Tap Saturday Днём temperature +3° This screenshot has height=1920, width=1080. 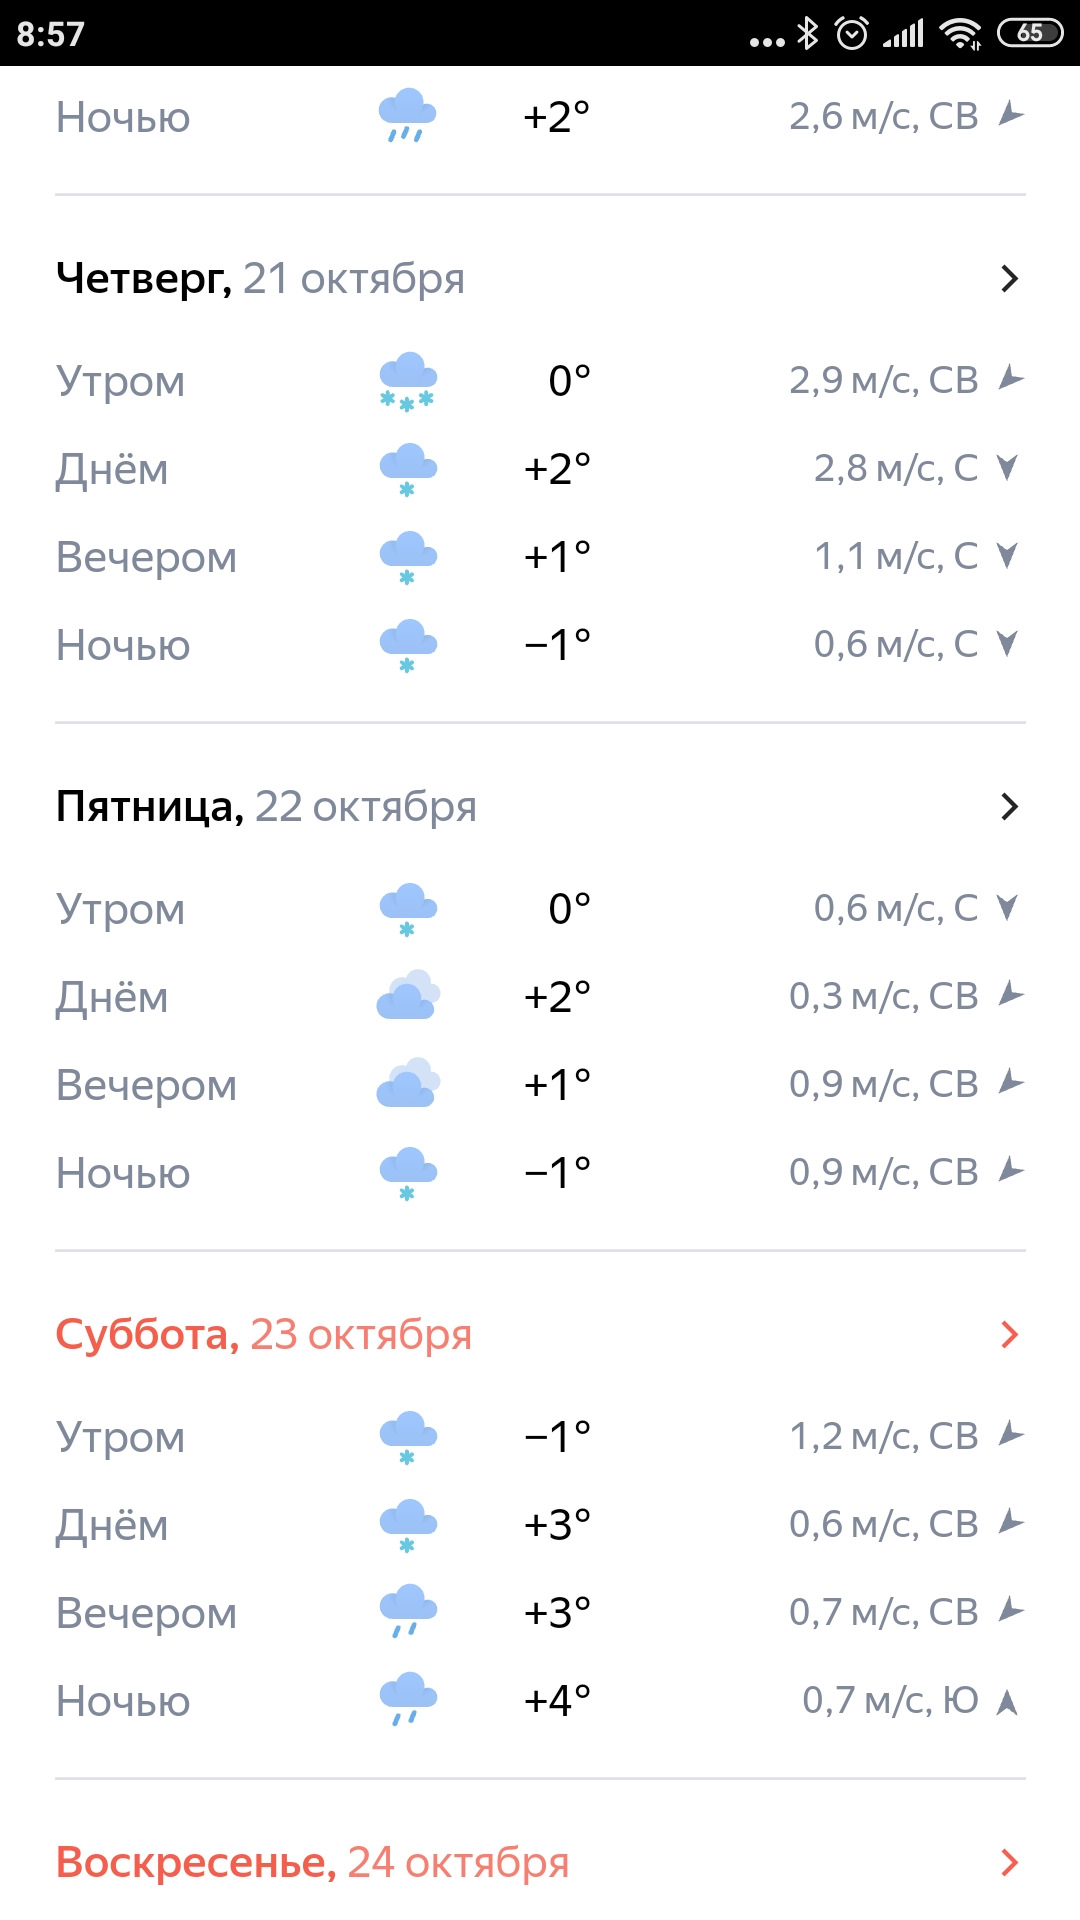[557, 1525]
